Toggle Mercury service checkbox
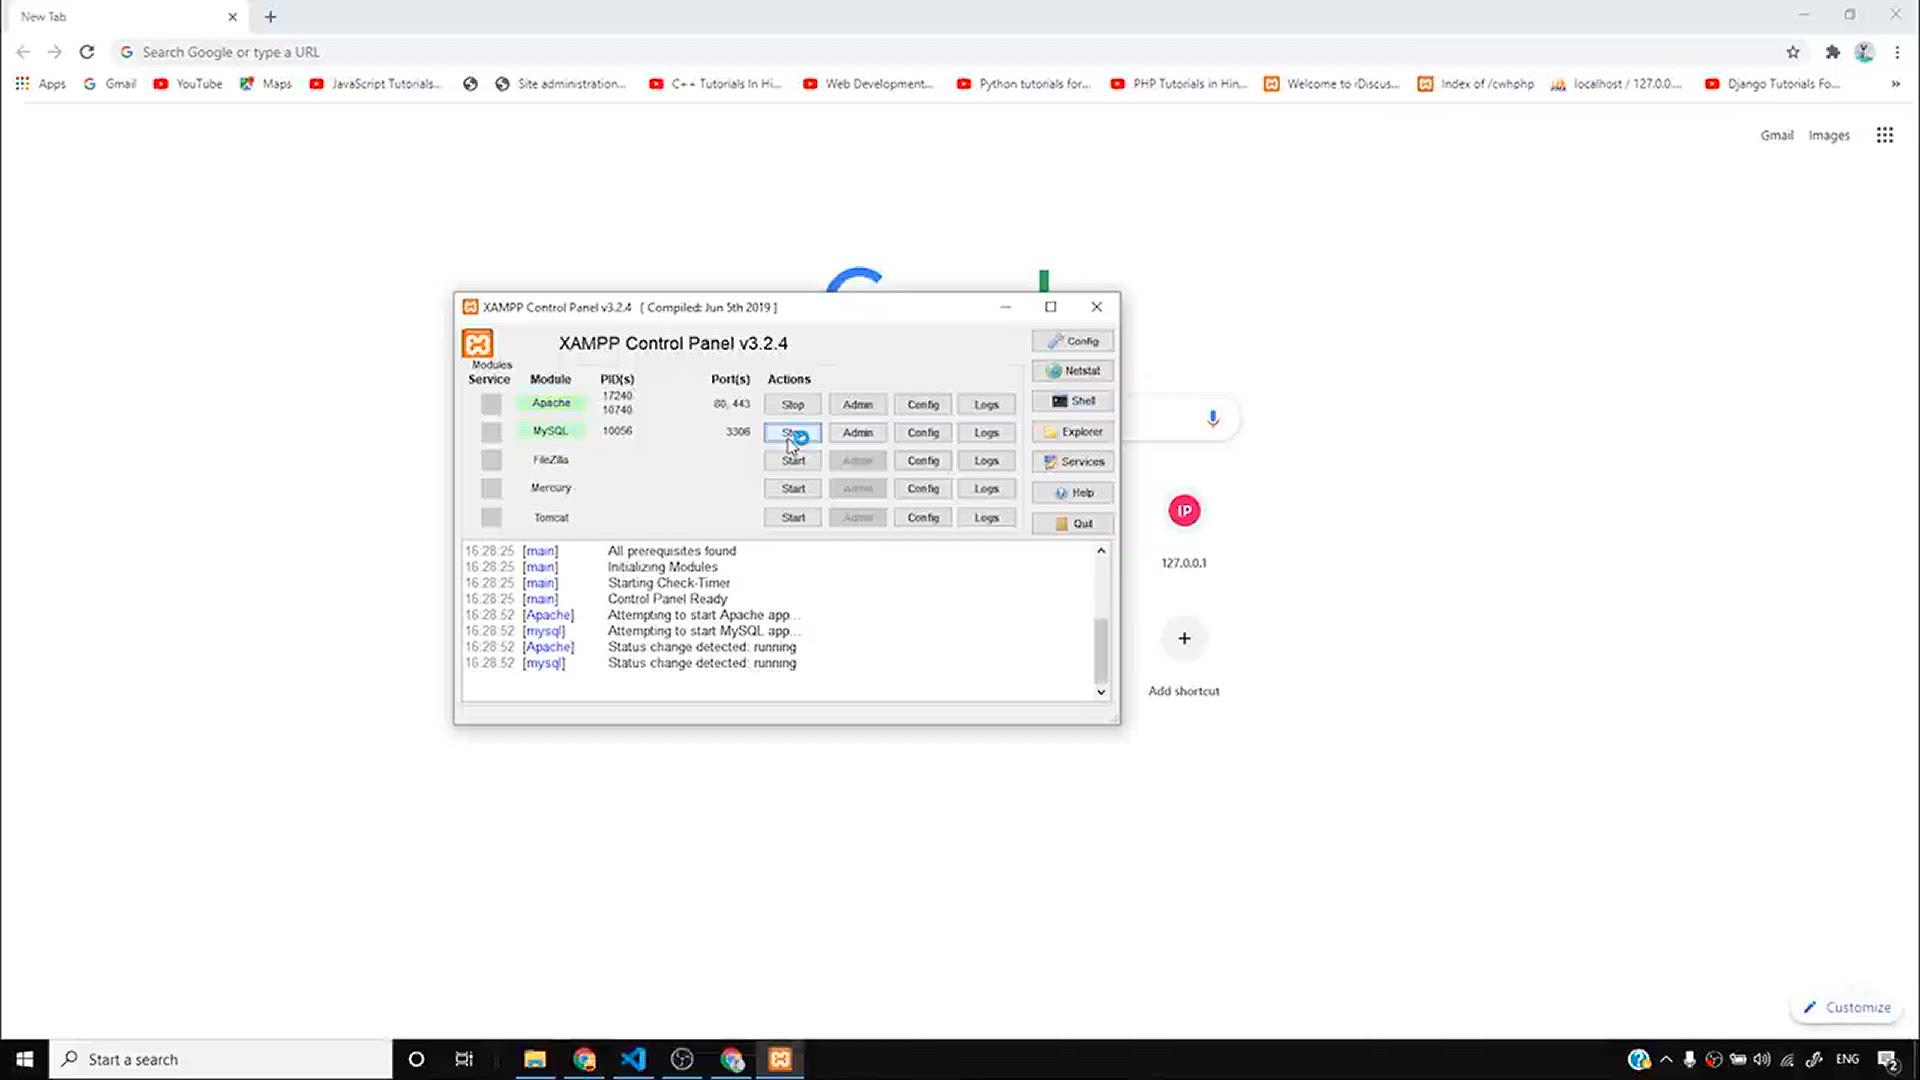Image resolution: width=1920 pixels, height=1080 pixels. (x=491, y=488)
